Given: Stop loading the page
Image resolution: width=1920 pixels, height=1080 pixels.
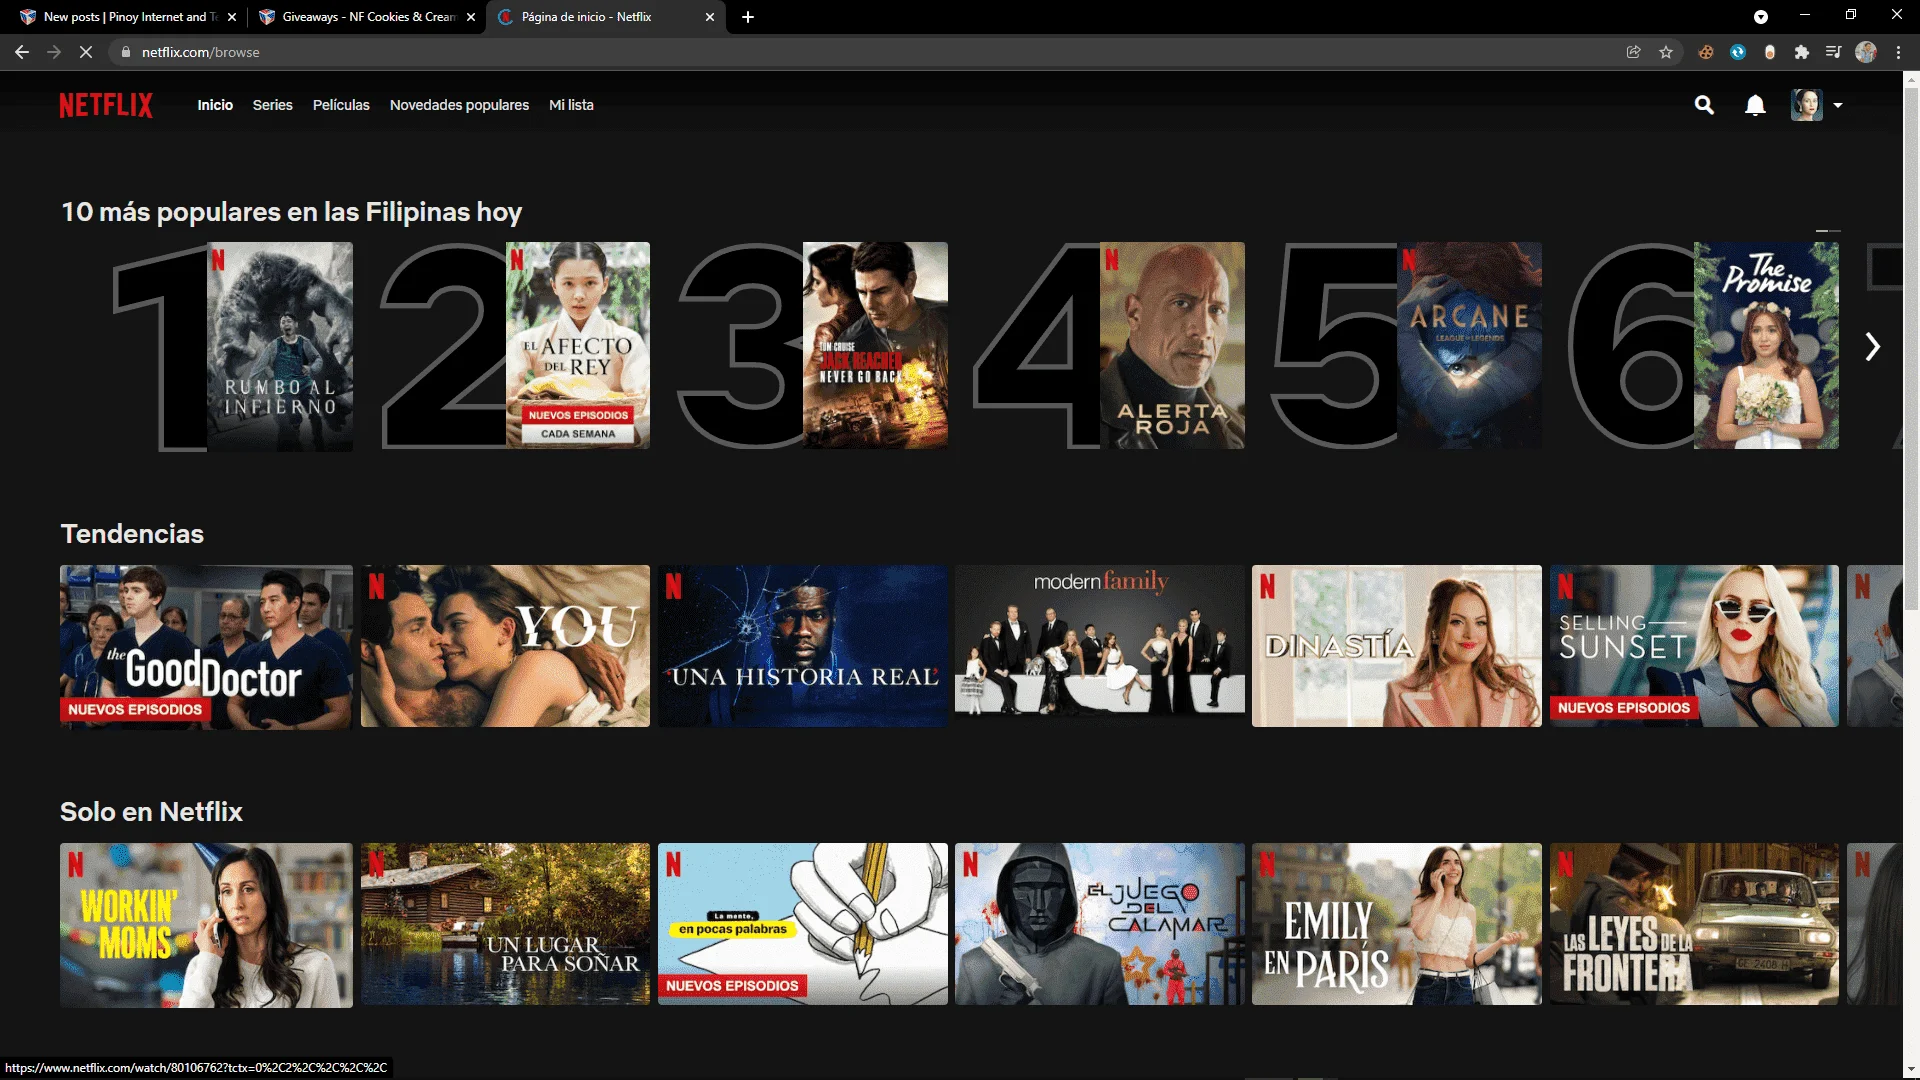Looking at the screenshot, I should [86, 52].
